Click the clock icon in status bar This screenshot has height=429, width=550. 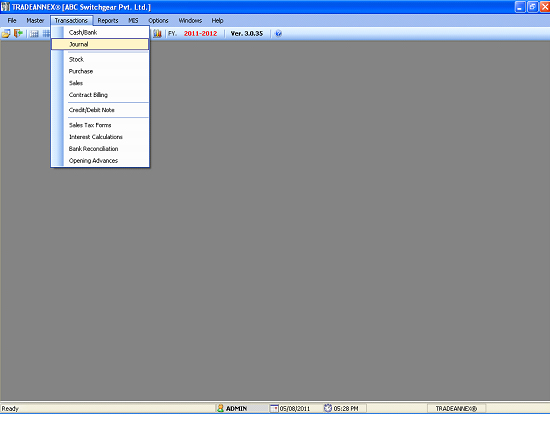click(x=328, y=408)
